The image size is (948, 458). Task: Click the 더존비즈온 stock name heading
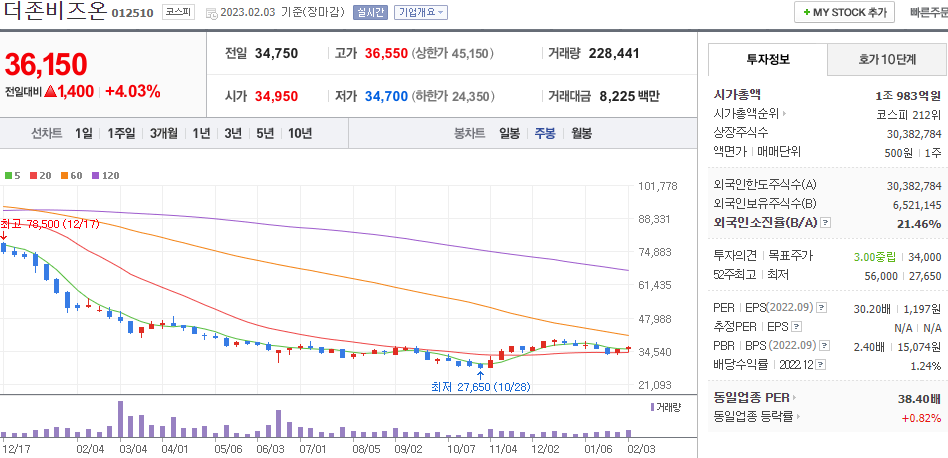54,11
